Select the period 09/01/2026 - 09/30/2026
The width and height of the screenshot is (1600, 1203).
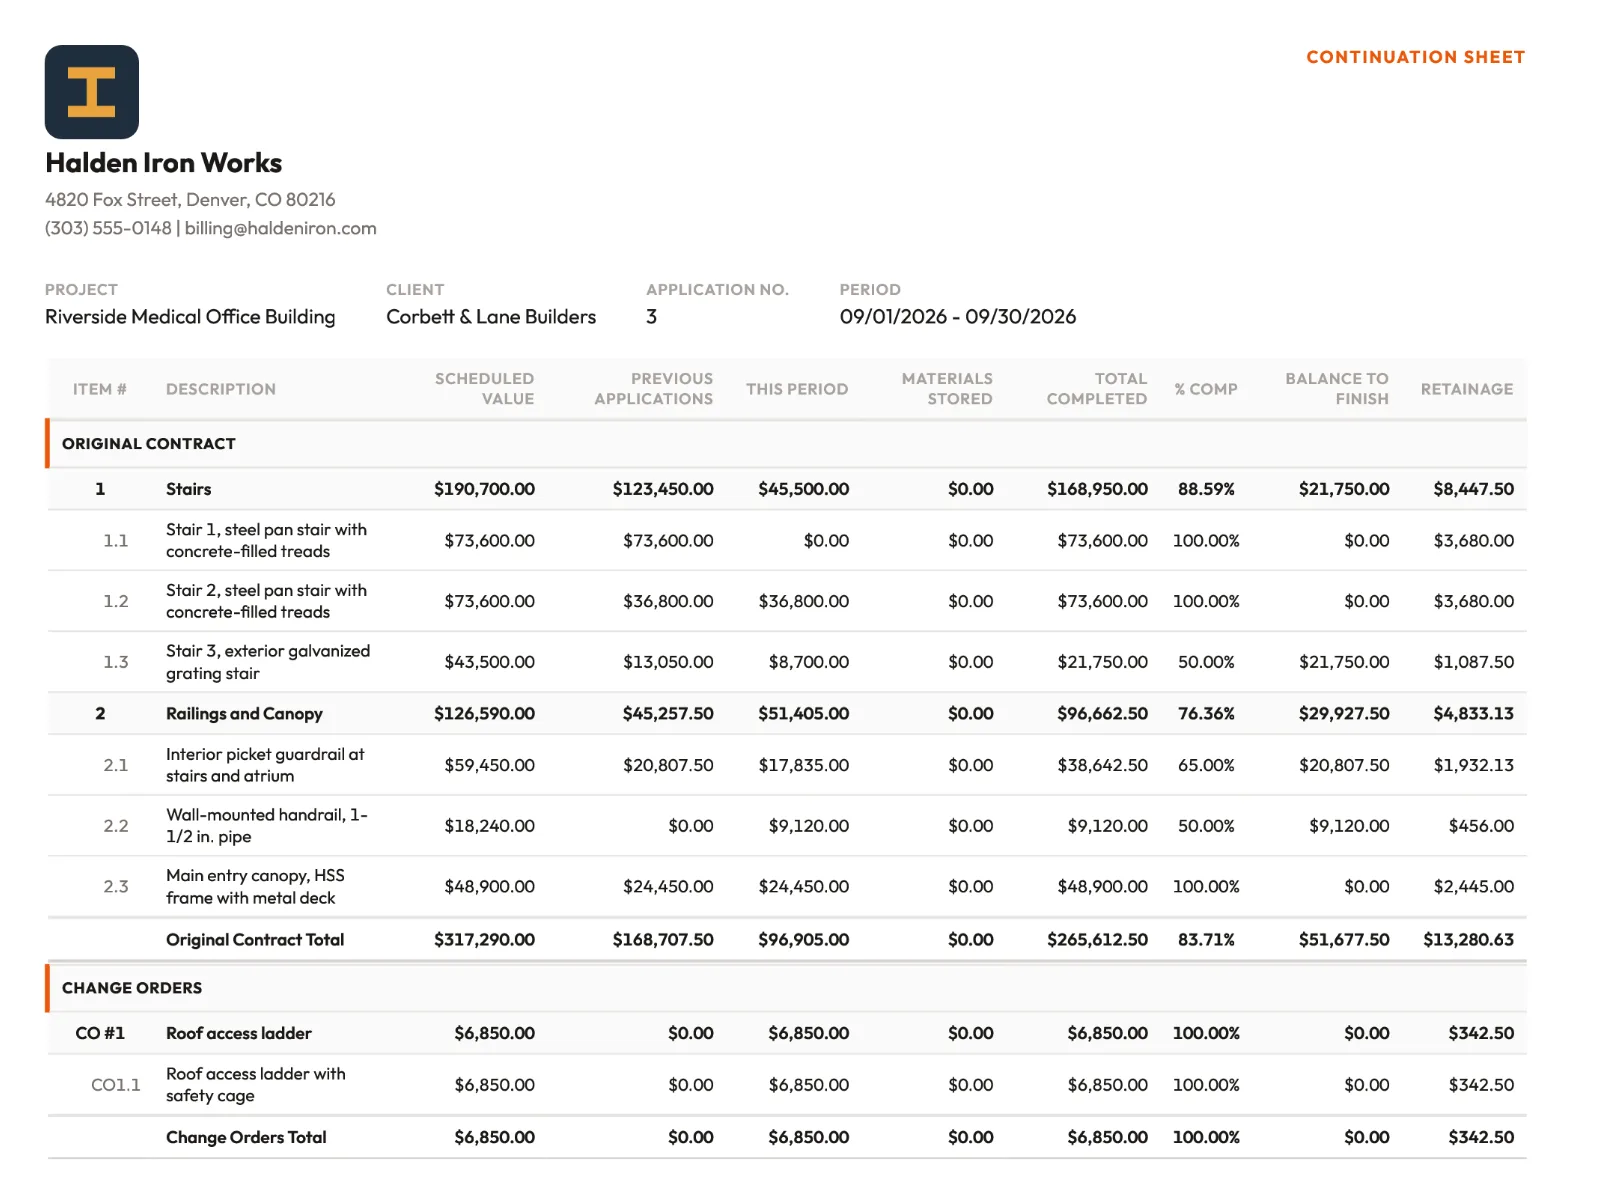coord(958,317)
